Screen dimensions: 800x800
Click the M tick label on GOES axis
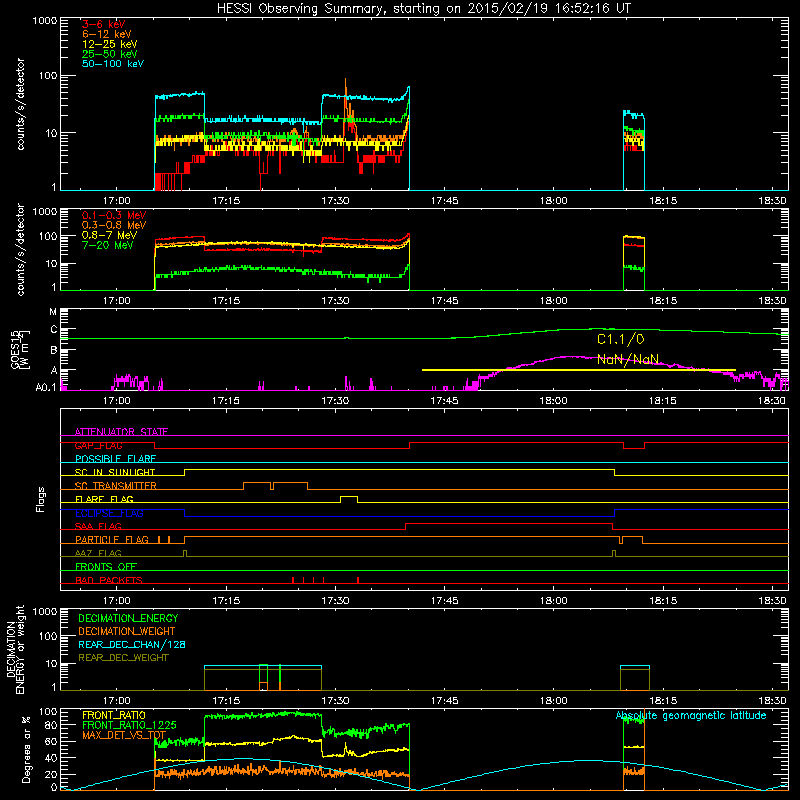53,312
